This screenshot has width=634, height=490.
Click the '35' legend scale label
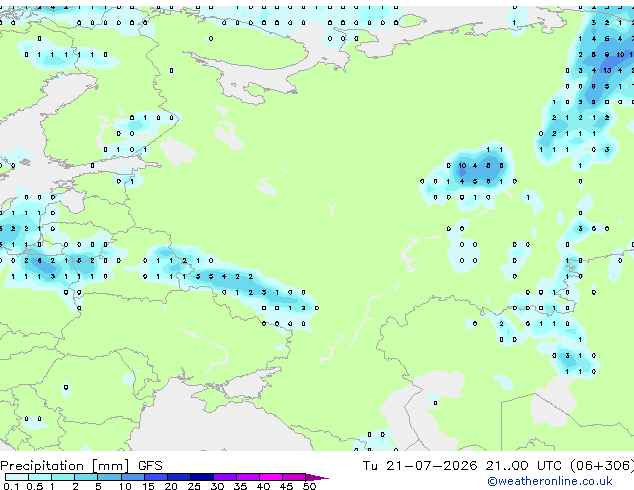pyautogui.click(x=240, y=486)
